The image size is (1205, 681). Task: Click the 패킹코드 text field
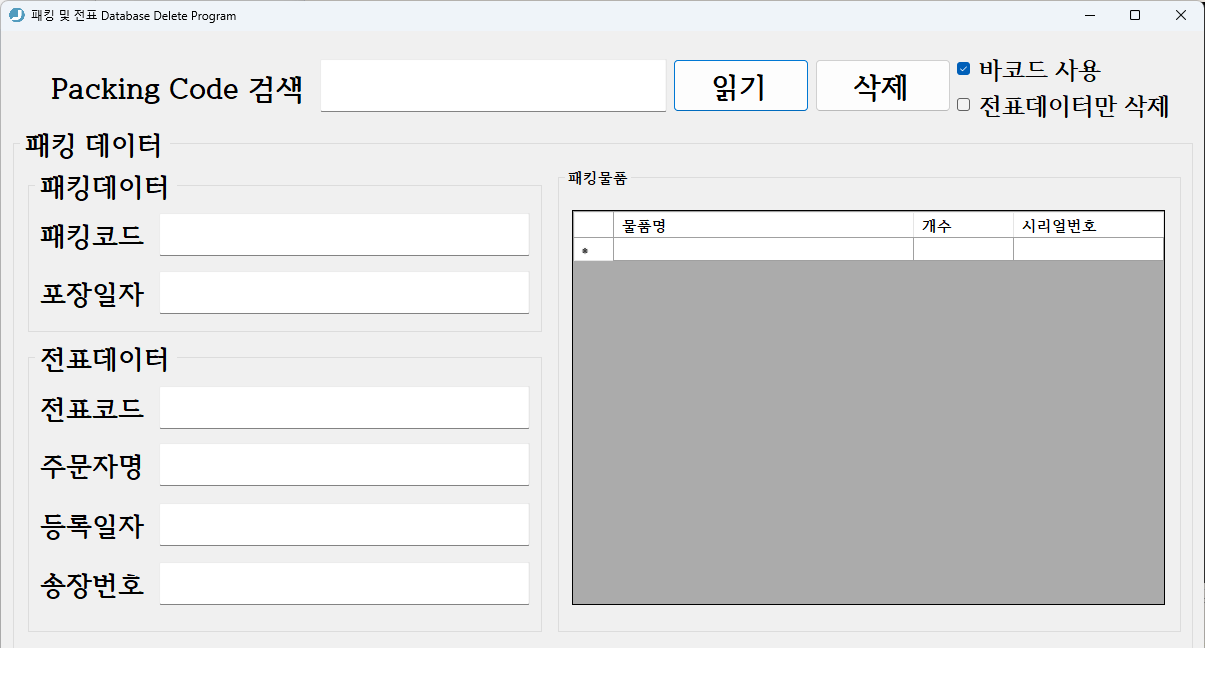[x=344, y=234]
